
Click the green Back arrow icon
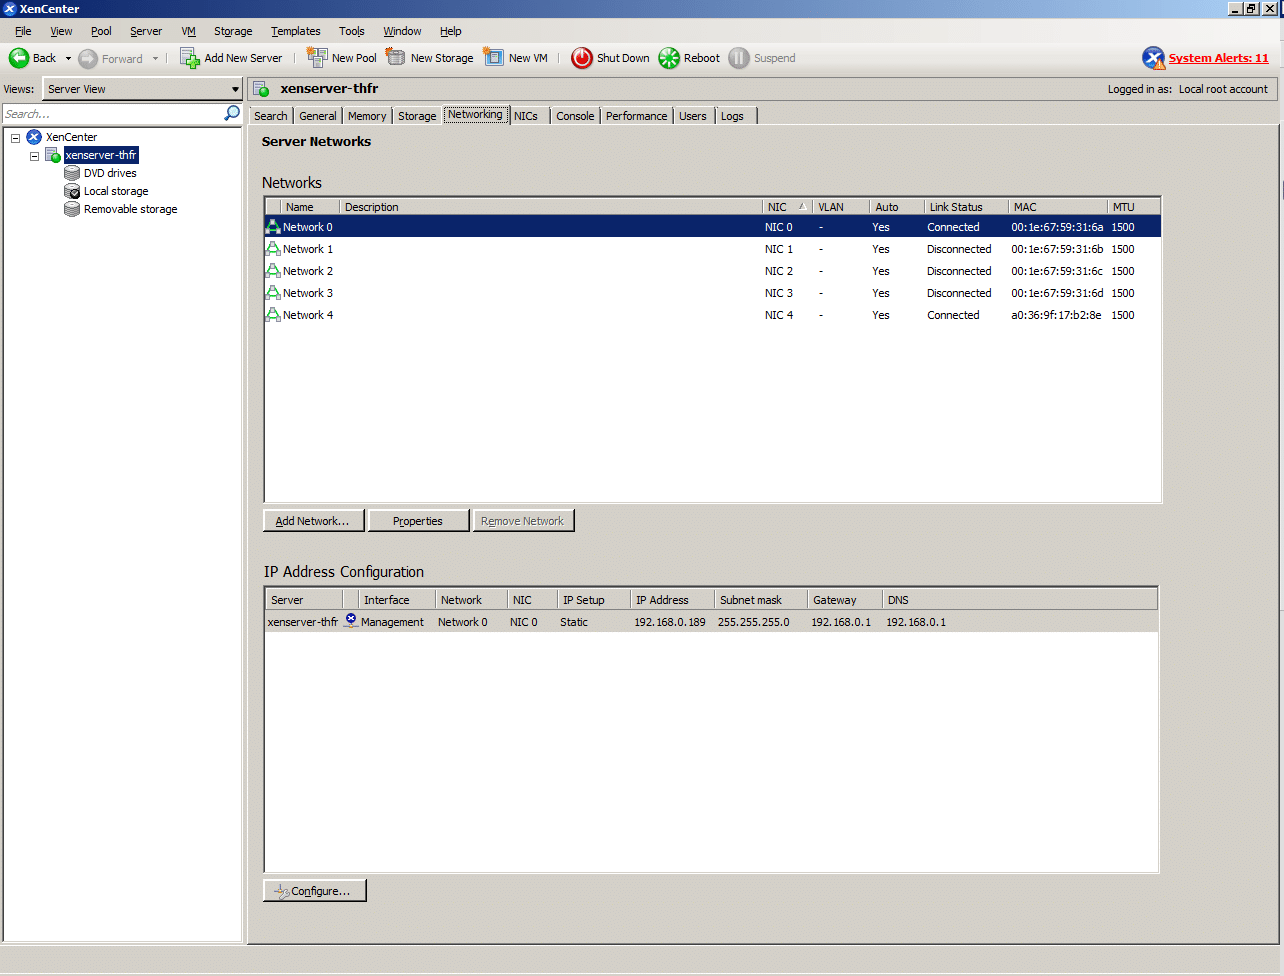coord(19,58)
